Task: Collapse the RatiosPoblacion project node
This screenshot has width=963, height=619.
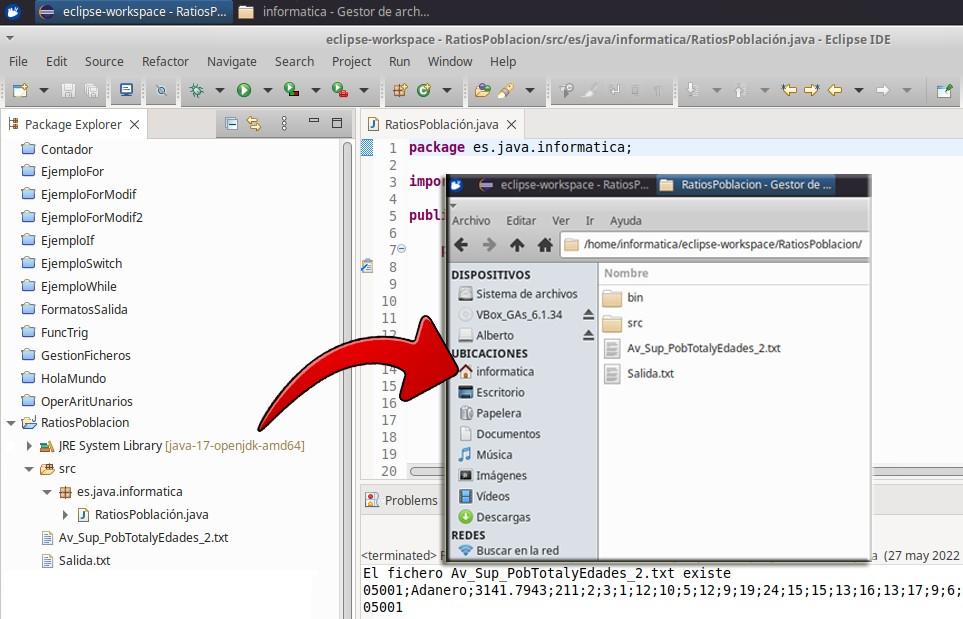Action: (x=11, y=422)
